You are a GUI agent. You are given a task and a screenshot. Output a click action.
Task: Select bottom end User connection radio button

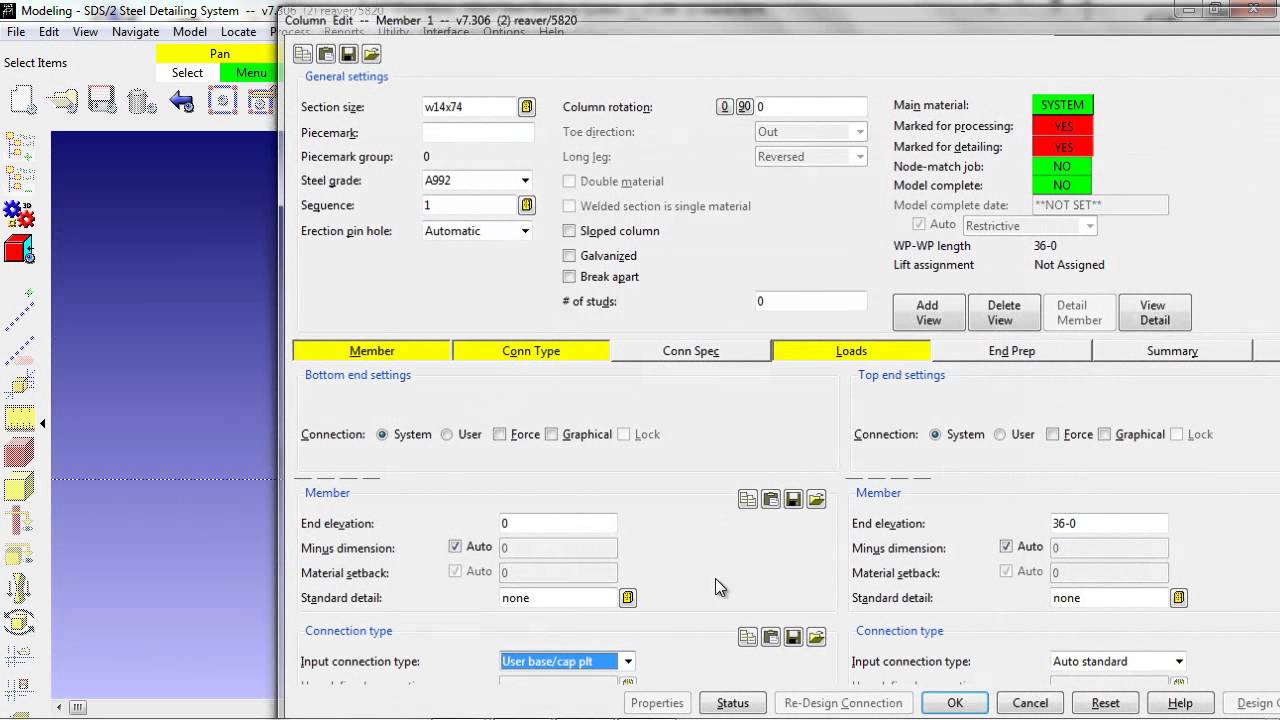point(446,435)
